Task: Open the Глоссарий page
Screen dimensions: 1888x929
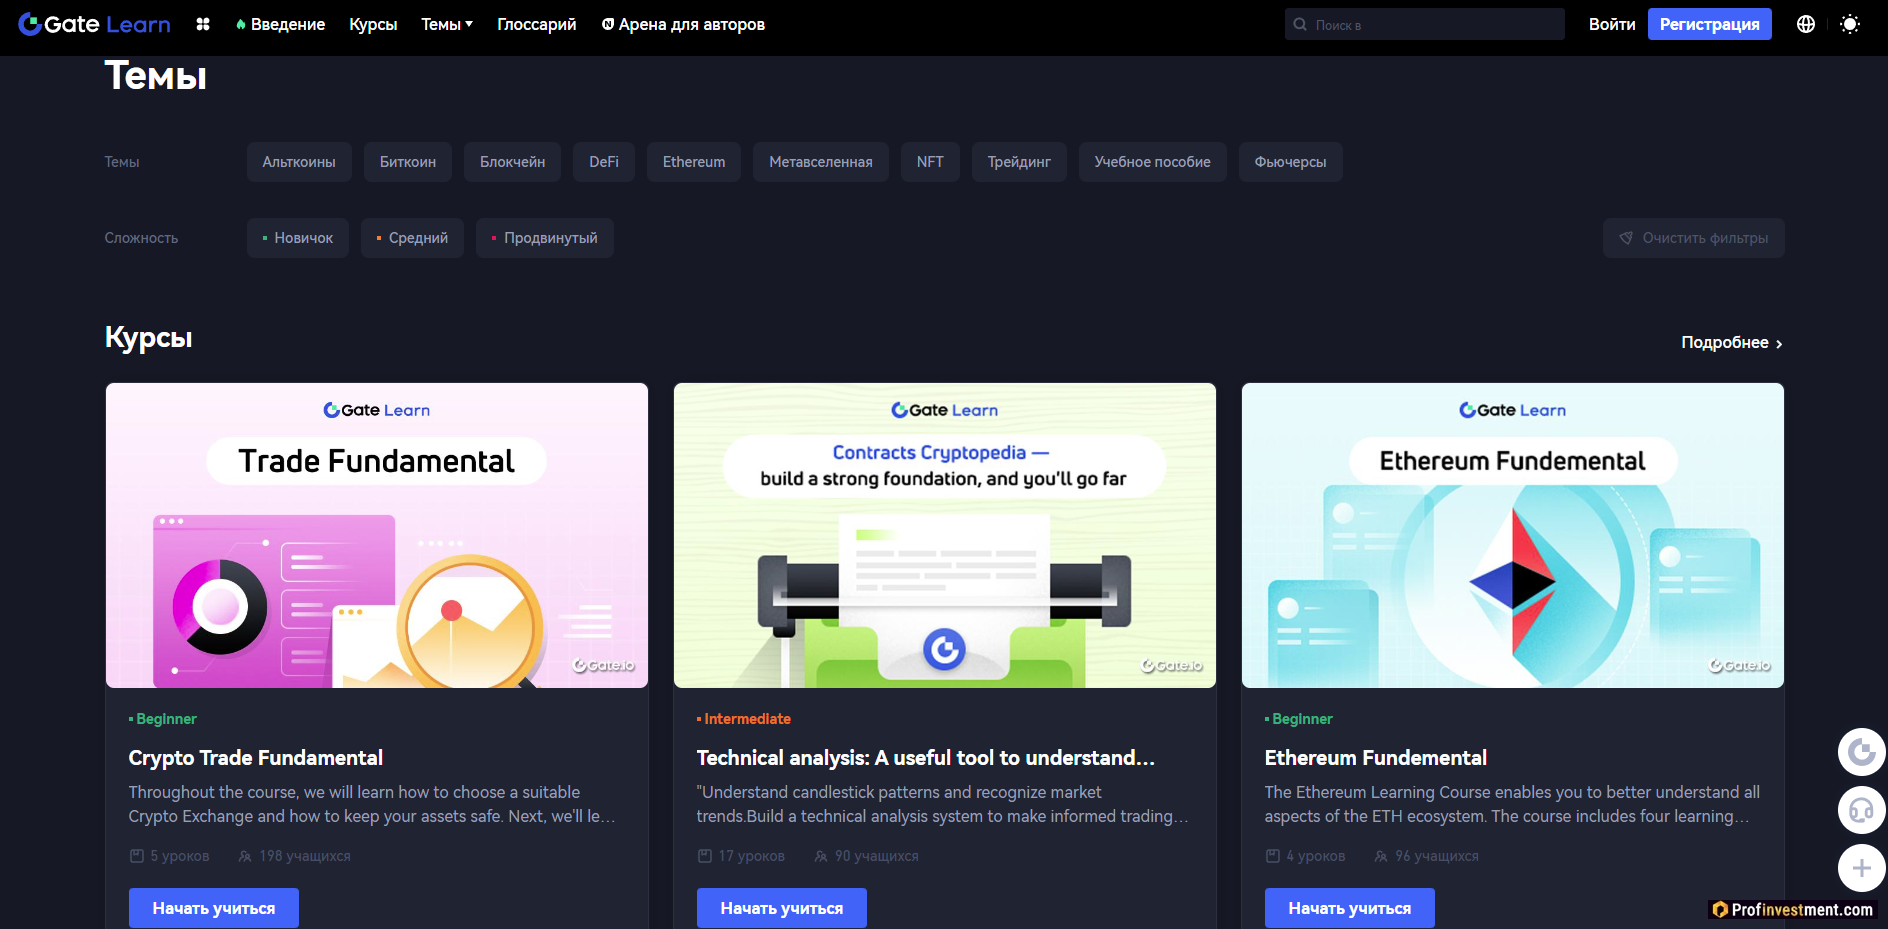Action: click(x=537, y=24)
